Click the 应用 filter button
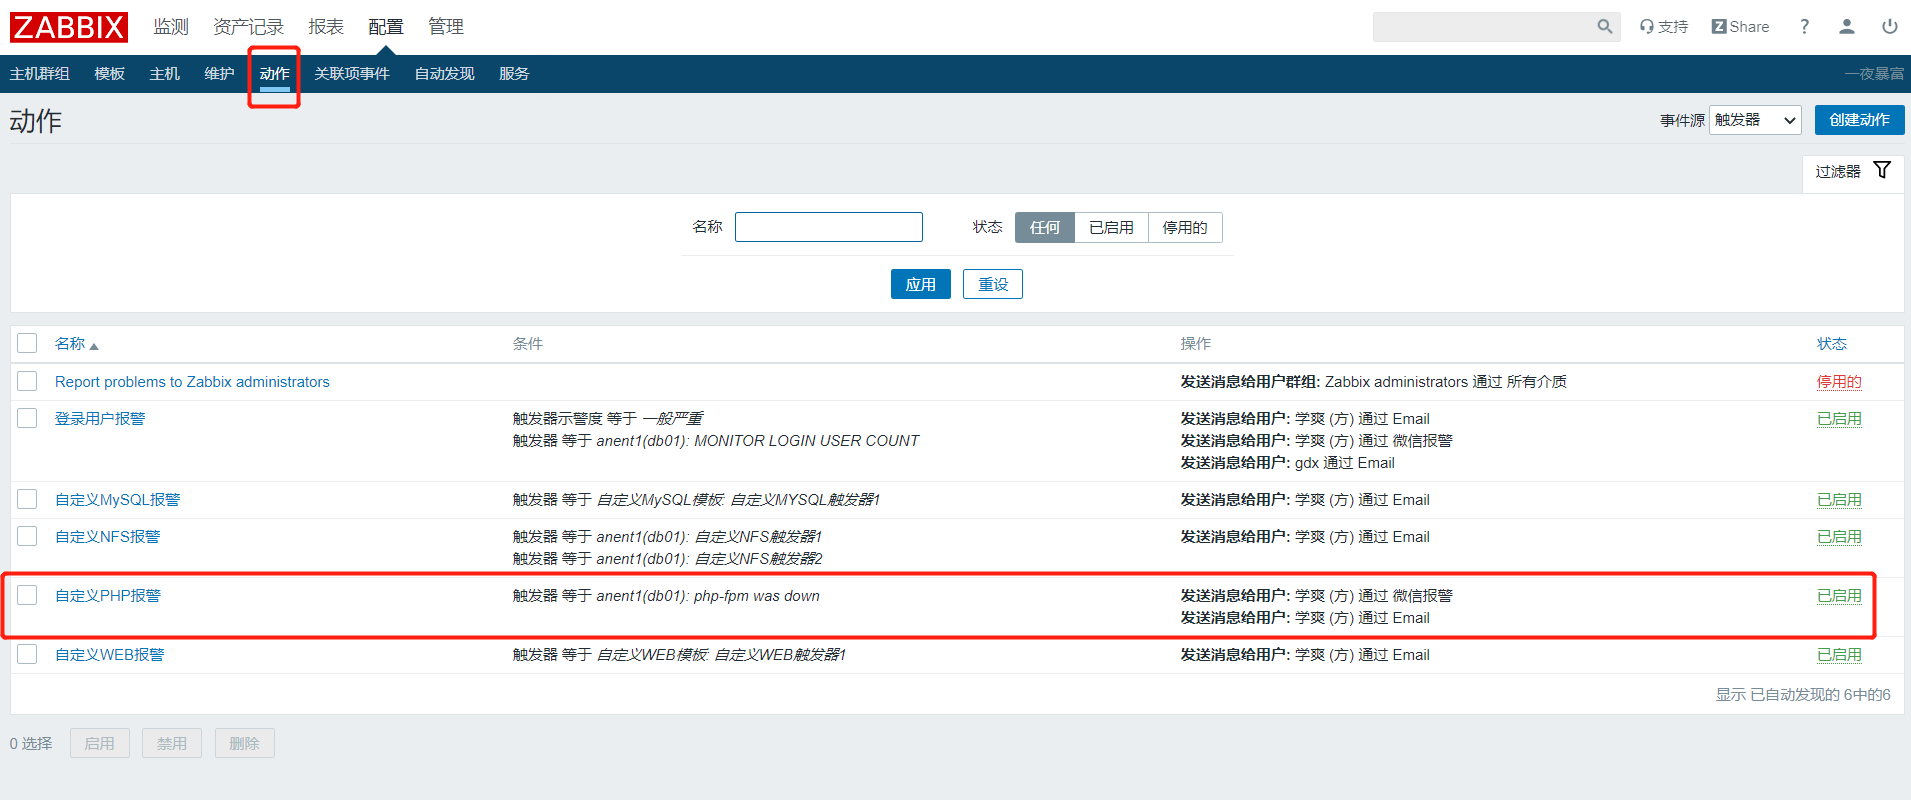 (x=921, y=284)
